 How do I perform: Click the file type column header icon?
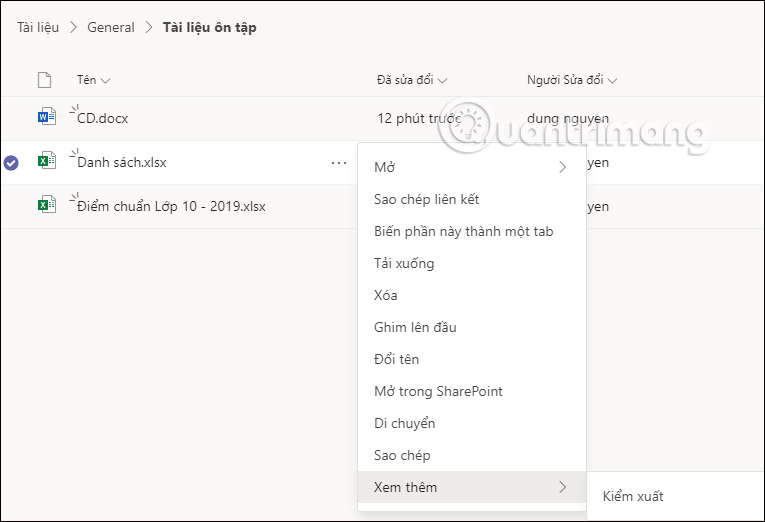[x=43, y=80]
